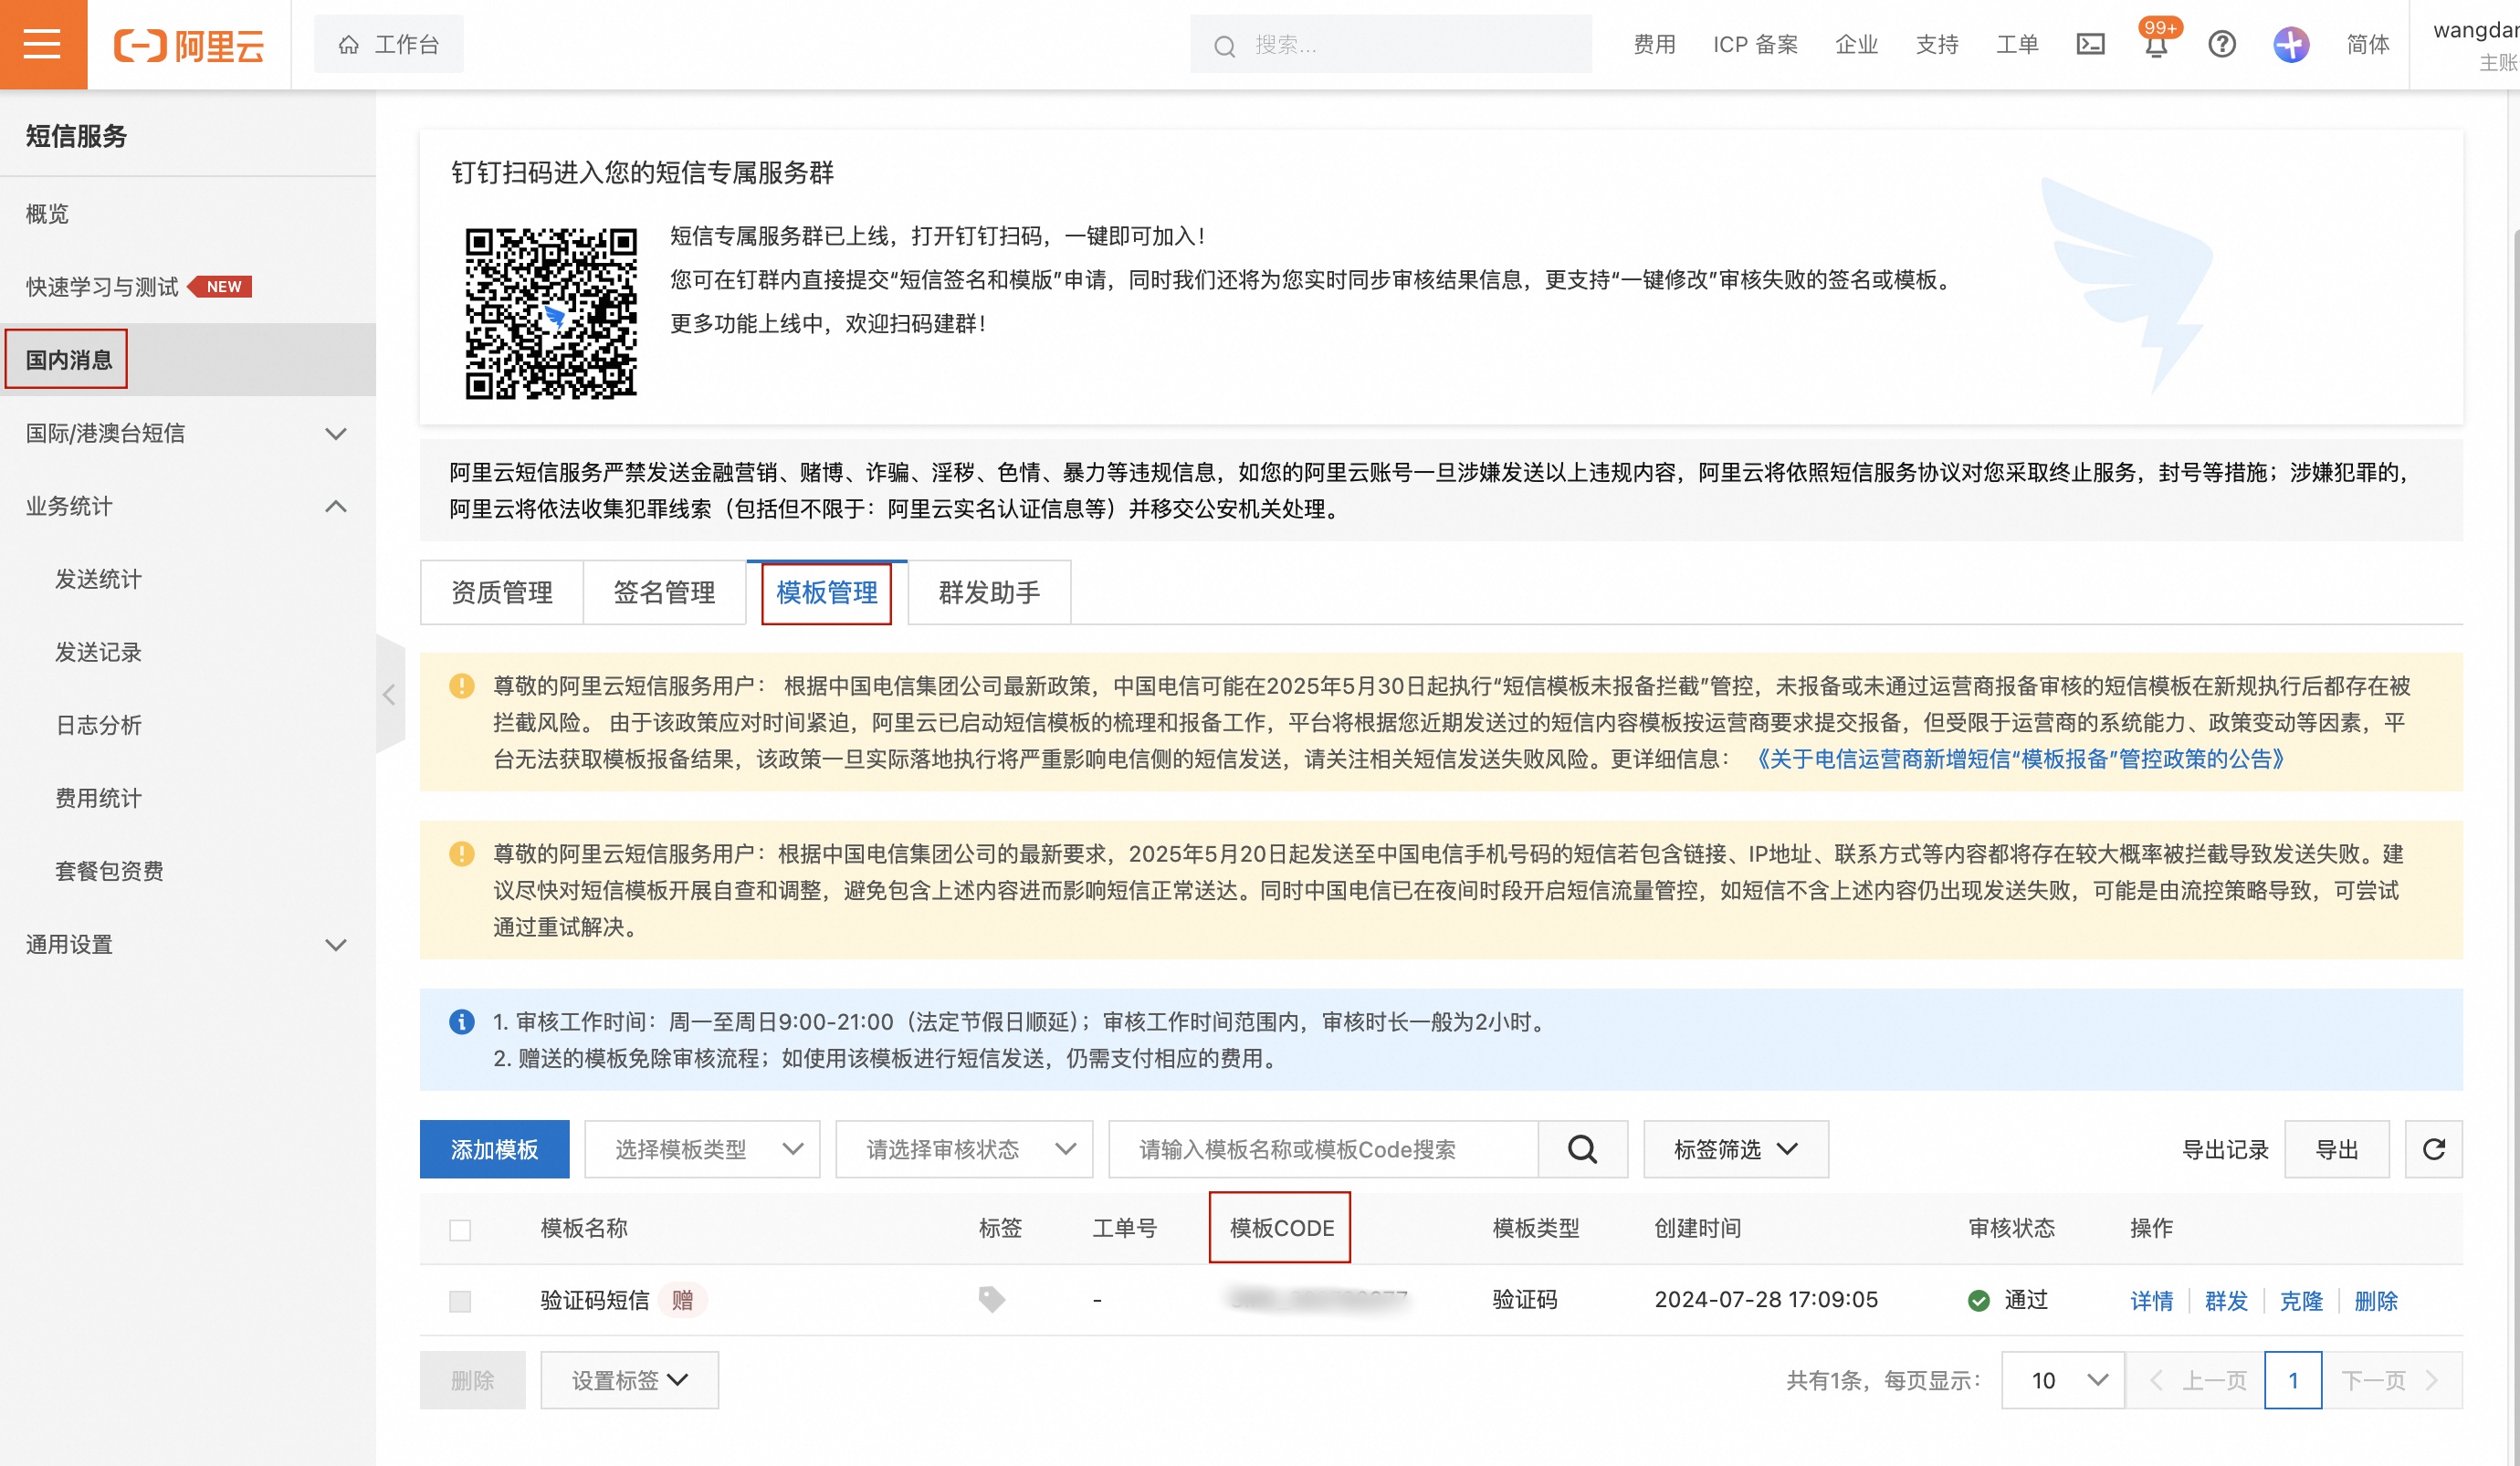Expand 国际/港澳台短信 menu
Screen dimensions: 2520x1466
tap(188, 433)
